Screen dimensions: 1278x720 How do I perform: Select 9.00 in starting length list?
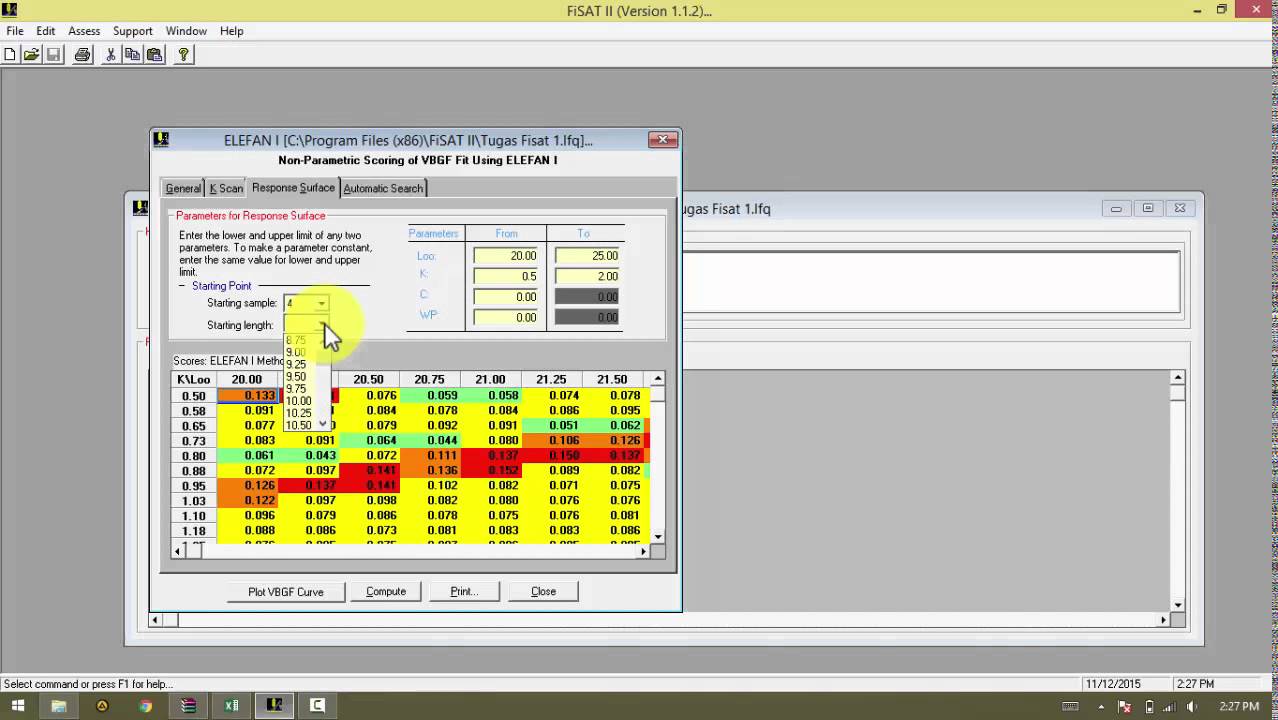point(296,352)
